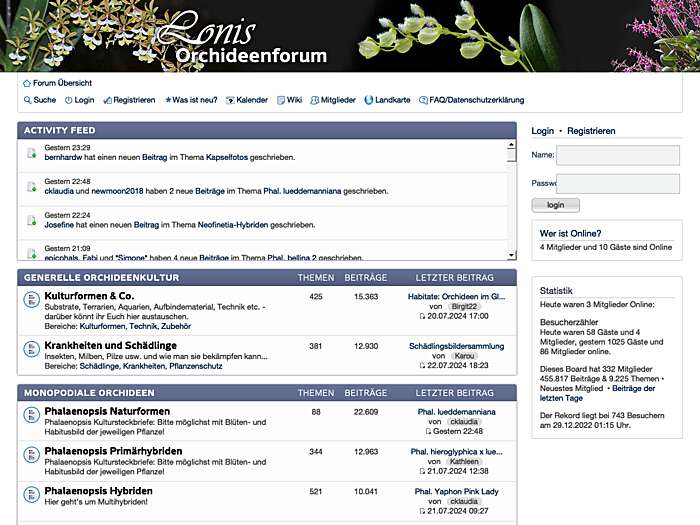Screen dimensions: 700x525
Task: Click feed icon for Phal. lueddemanniana entry
Action: tap(32, 187)
